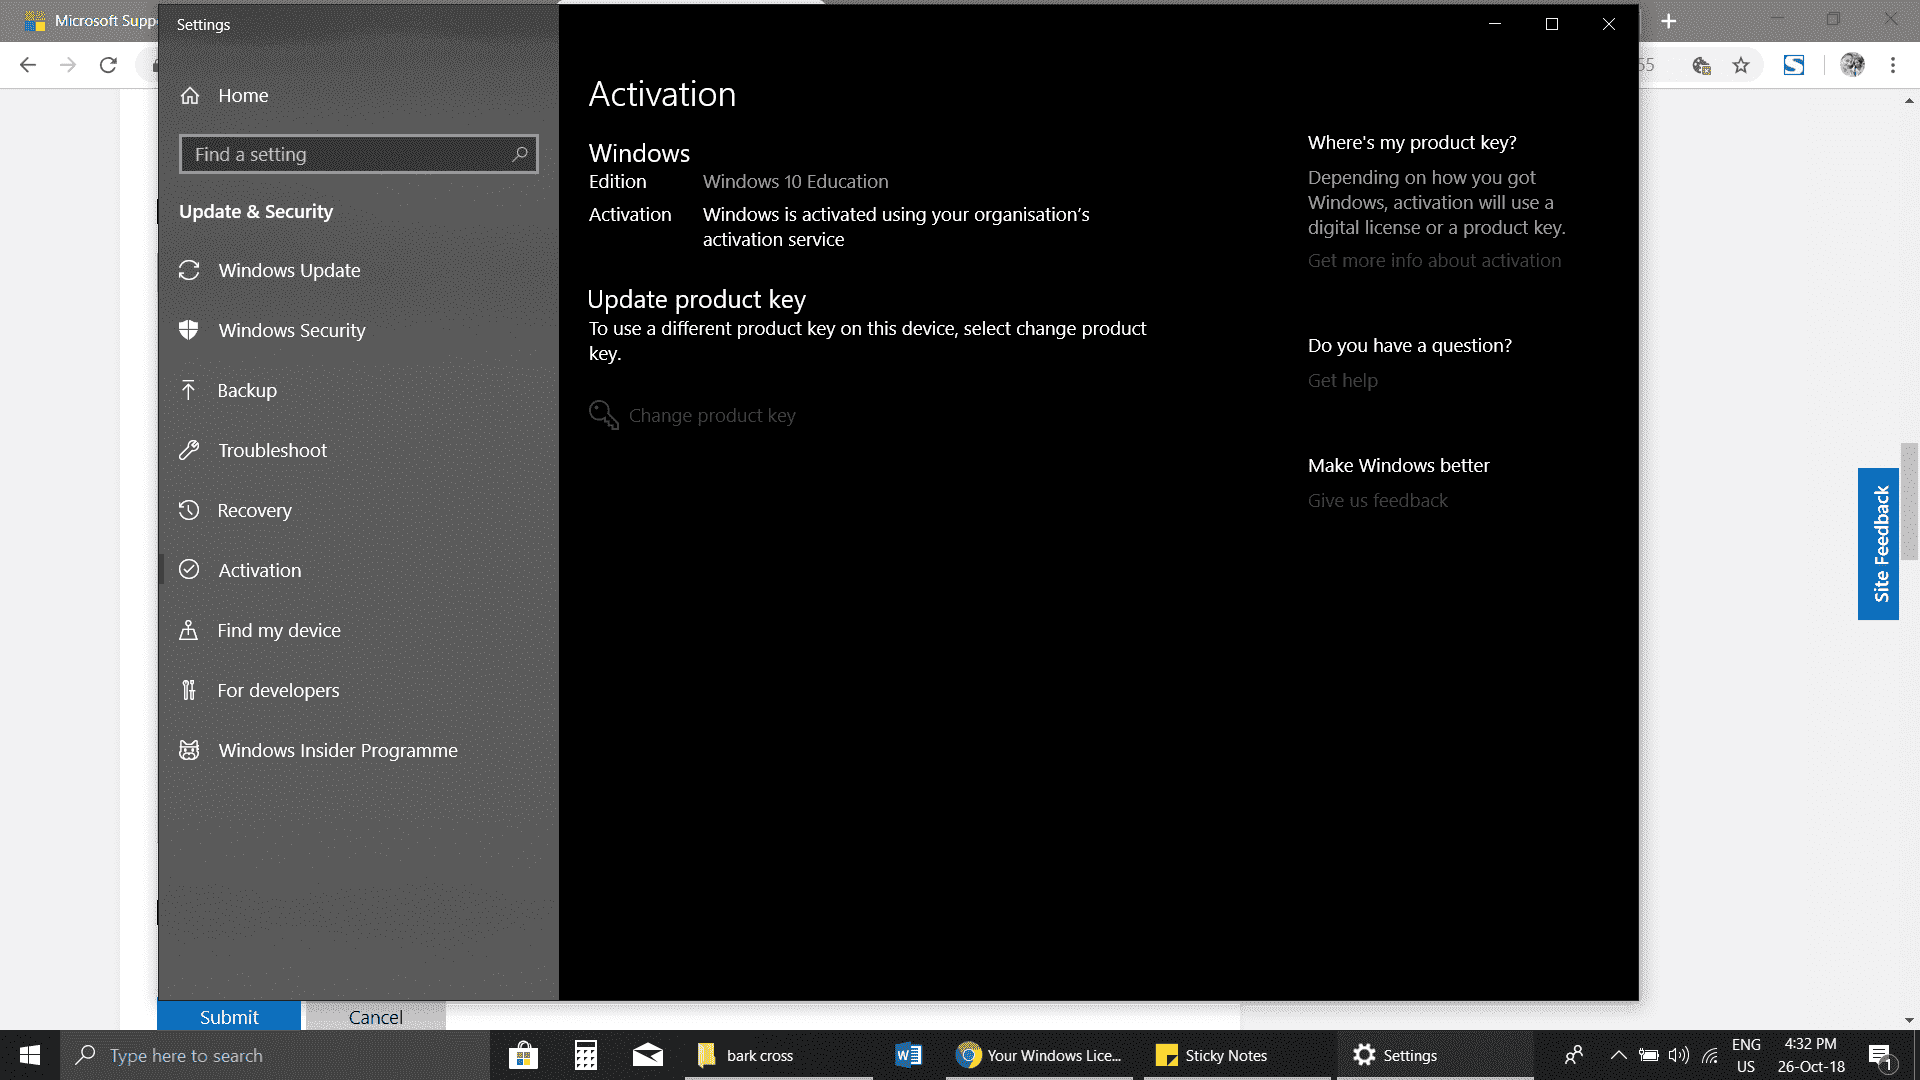
Task: Click the Get help link
Action: click(1342, 380)
